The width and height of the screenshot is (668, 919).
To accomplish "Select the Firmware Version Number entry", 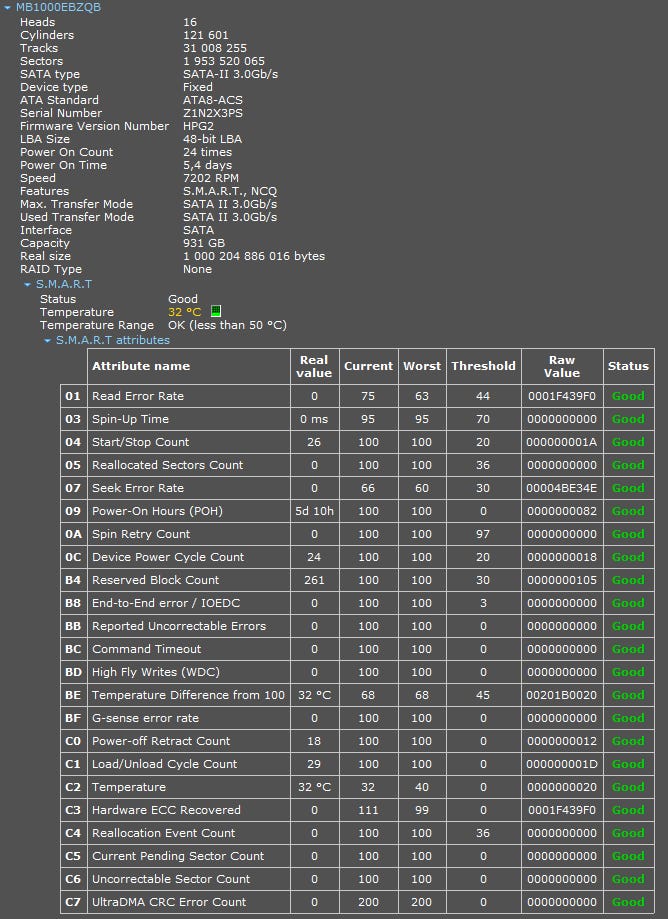I will click(x=94, y=126).
